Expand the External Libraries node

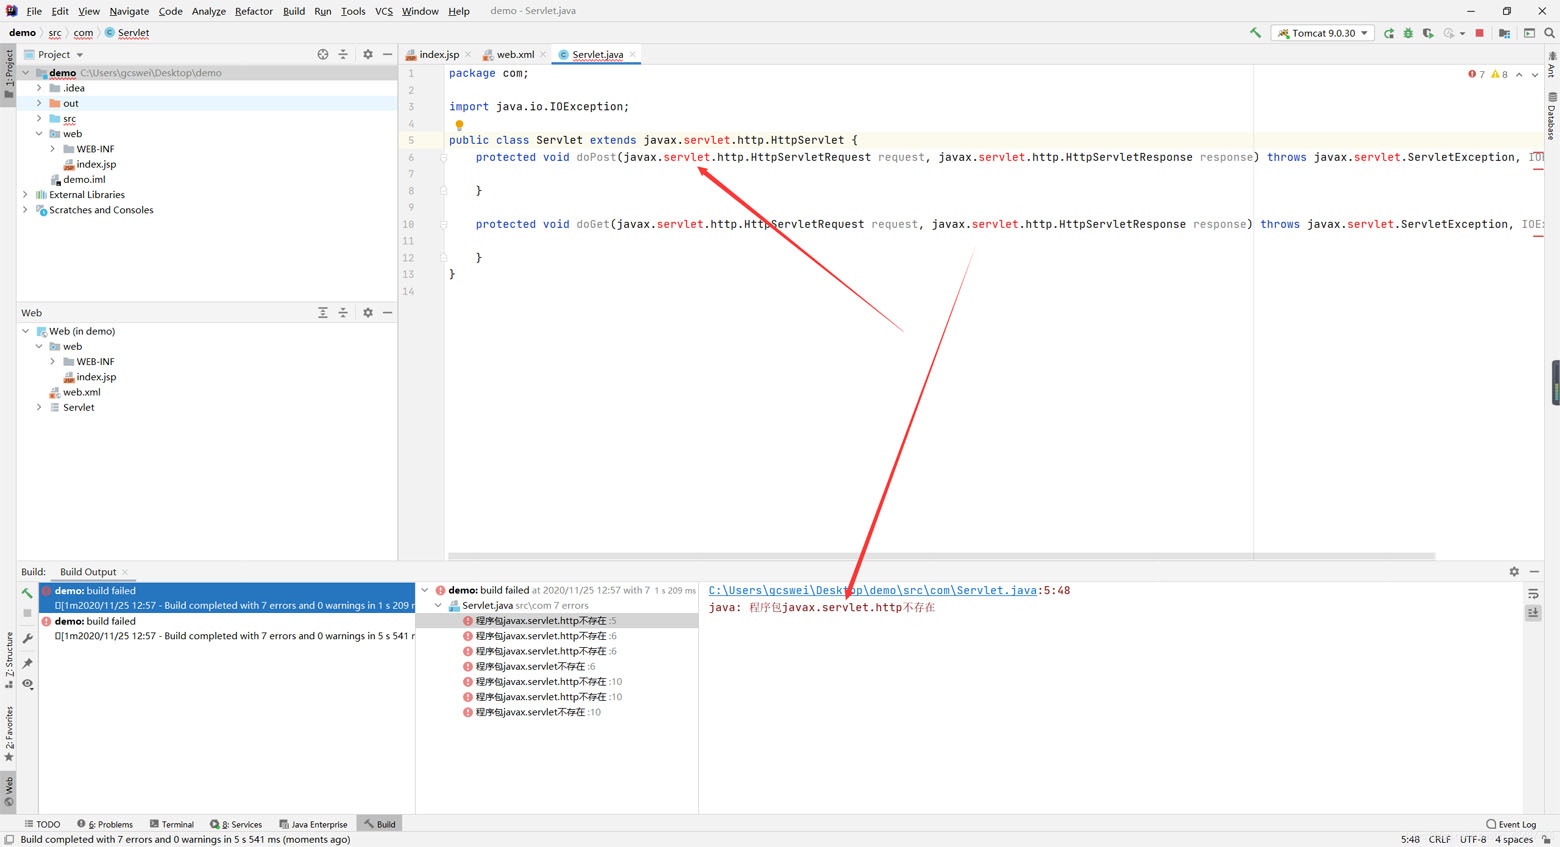pyautogui.click(x=26, y=195)
